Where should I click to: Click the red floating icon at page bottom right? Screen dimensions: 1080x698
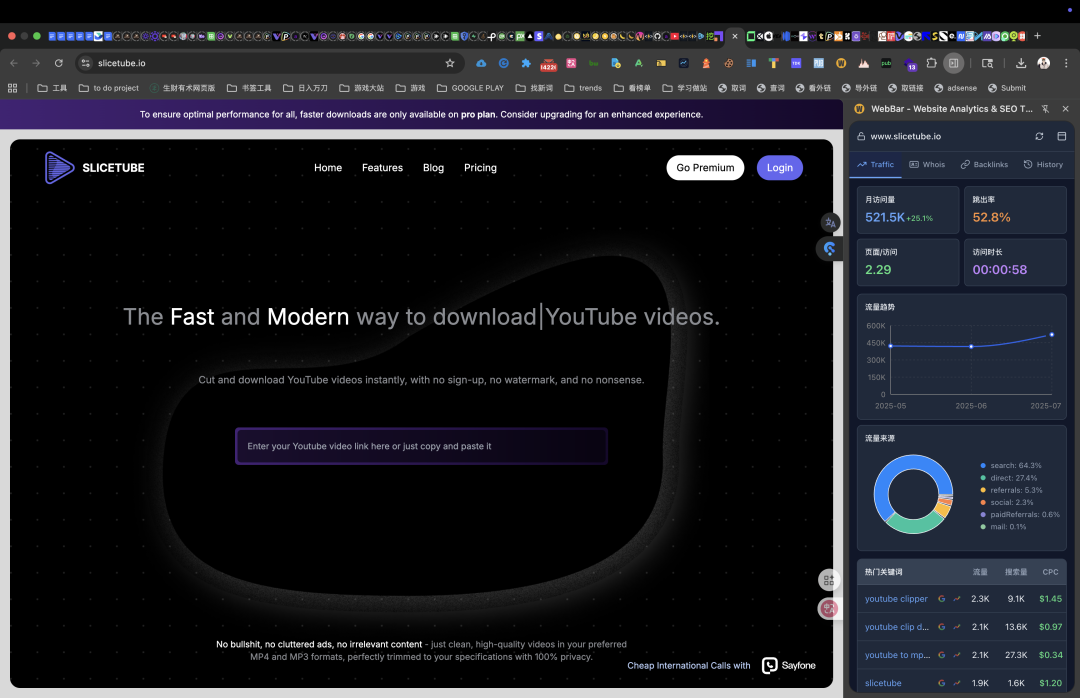pos(829,608)
